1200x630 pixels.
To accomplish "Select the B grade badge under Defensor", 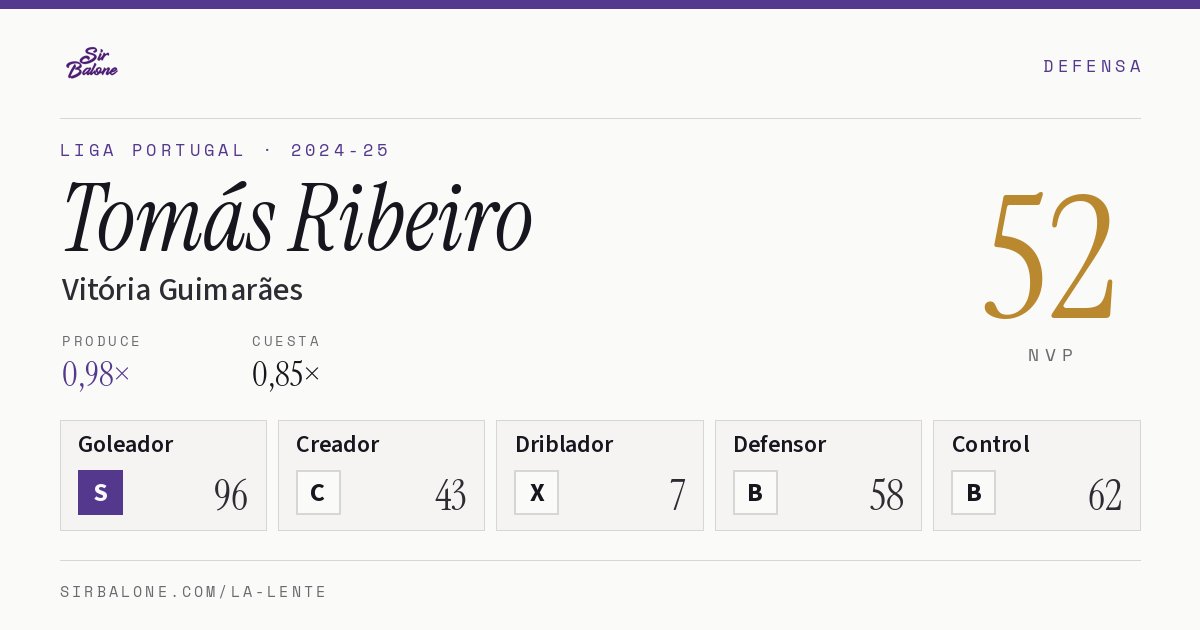I will pos(755,492).
